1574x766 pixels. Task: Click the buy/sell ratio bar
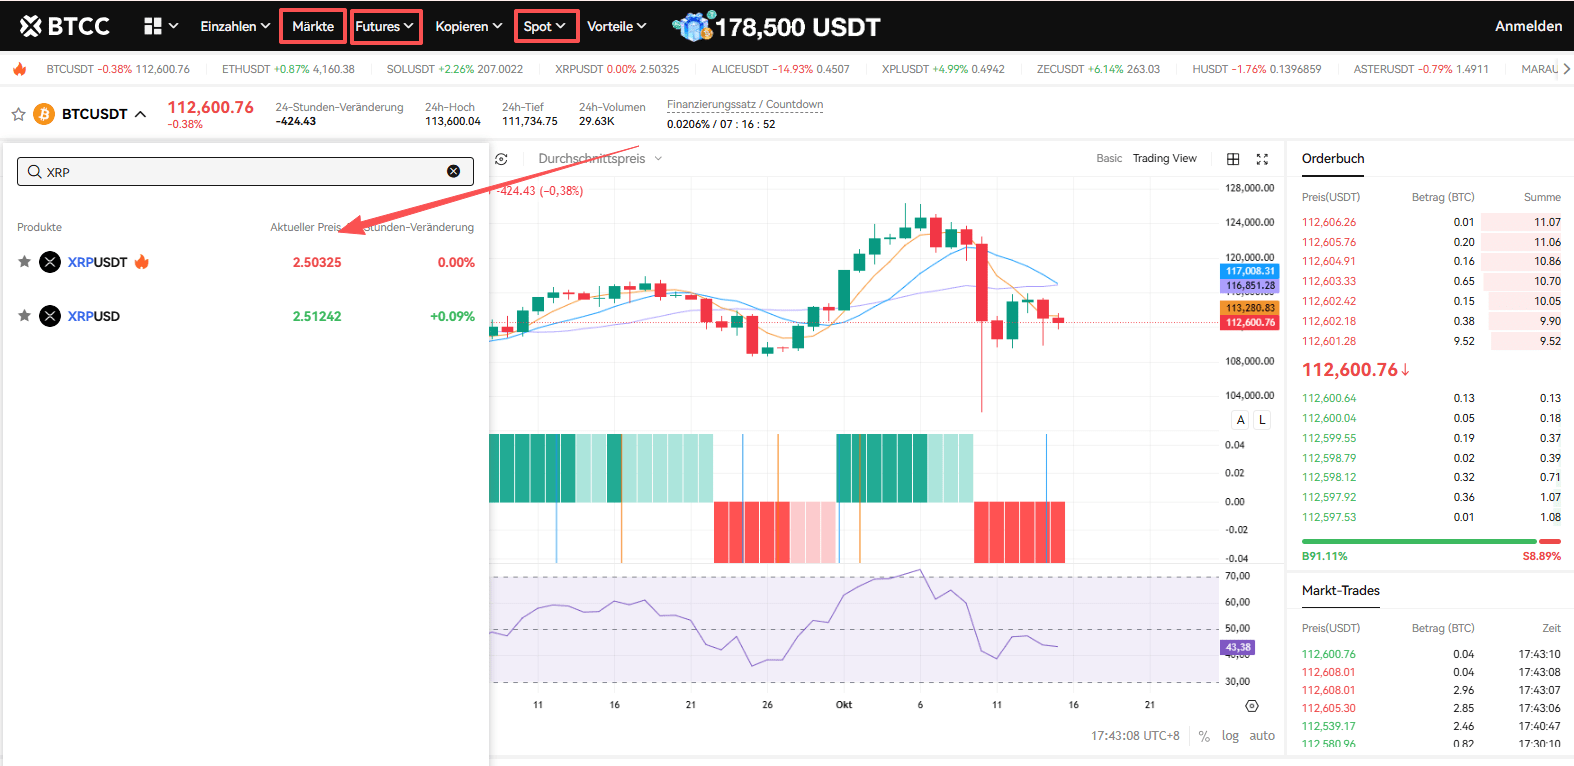(x=1430, y=541)
